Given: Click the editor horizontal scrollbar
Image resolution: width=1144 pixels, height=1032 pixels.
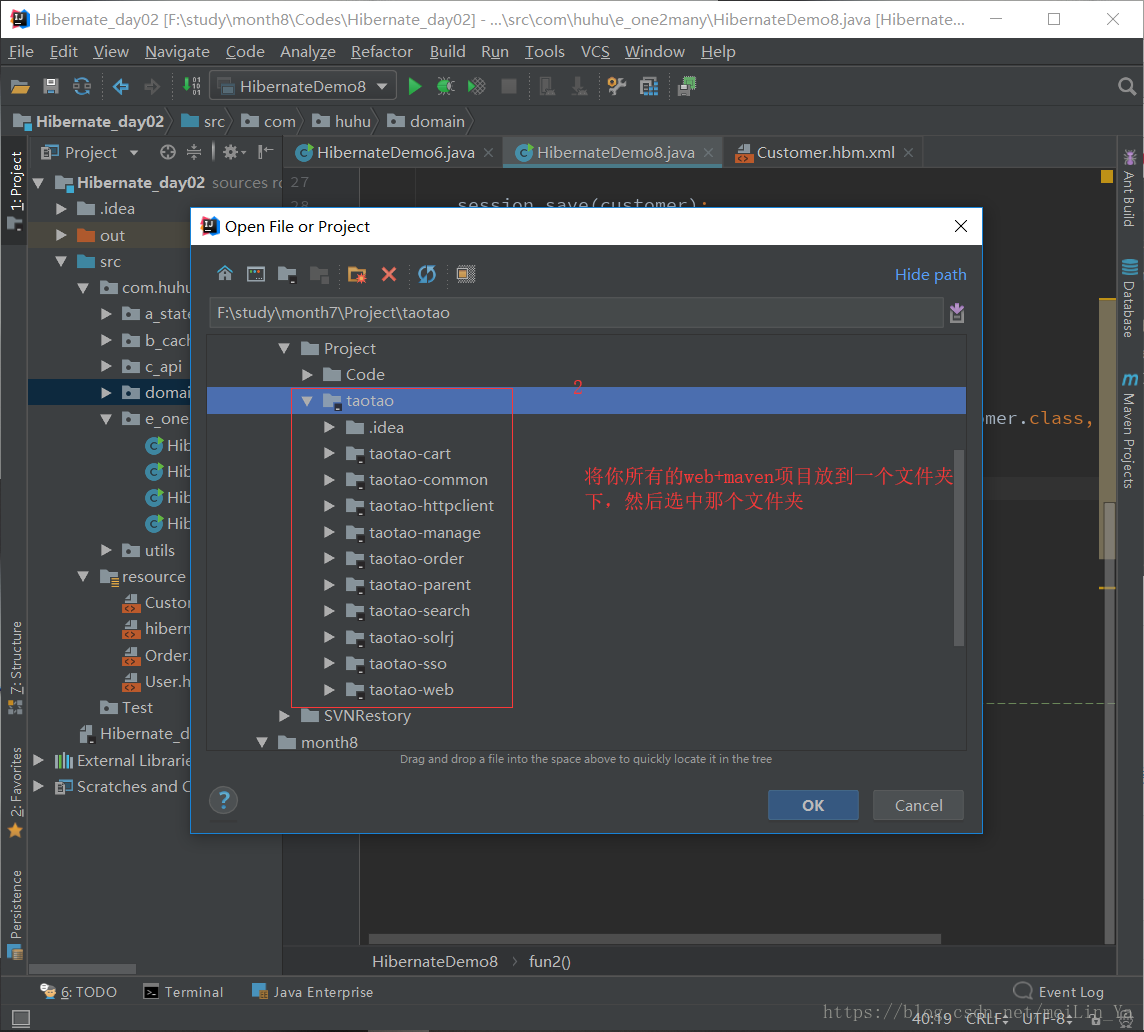Looking at the screenshot, I should [654, 939].
